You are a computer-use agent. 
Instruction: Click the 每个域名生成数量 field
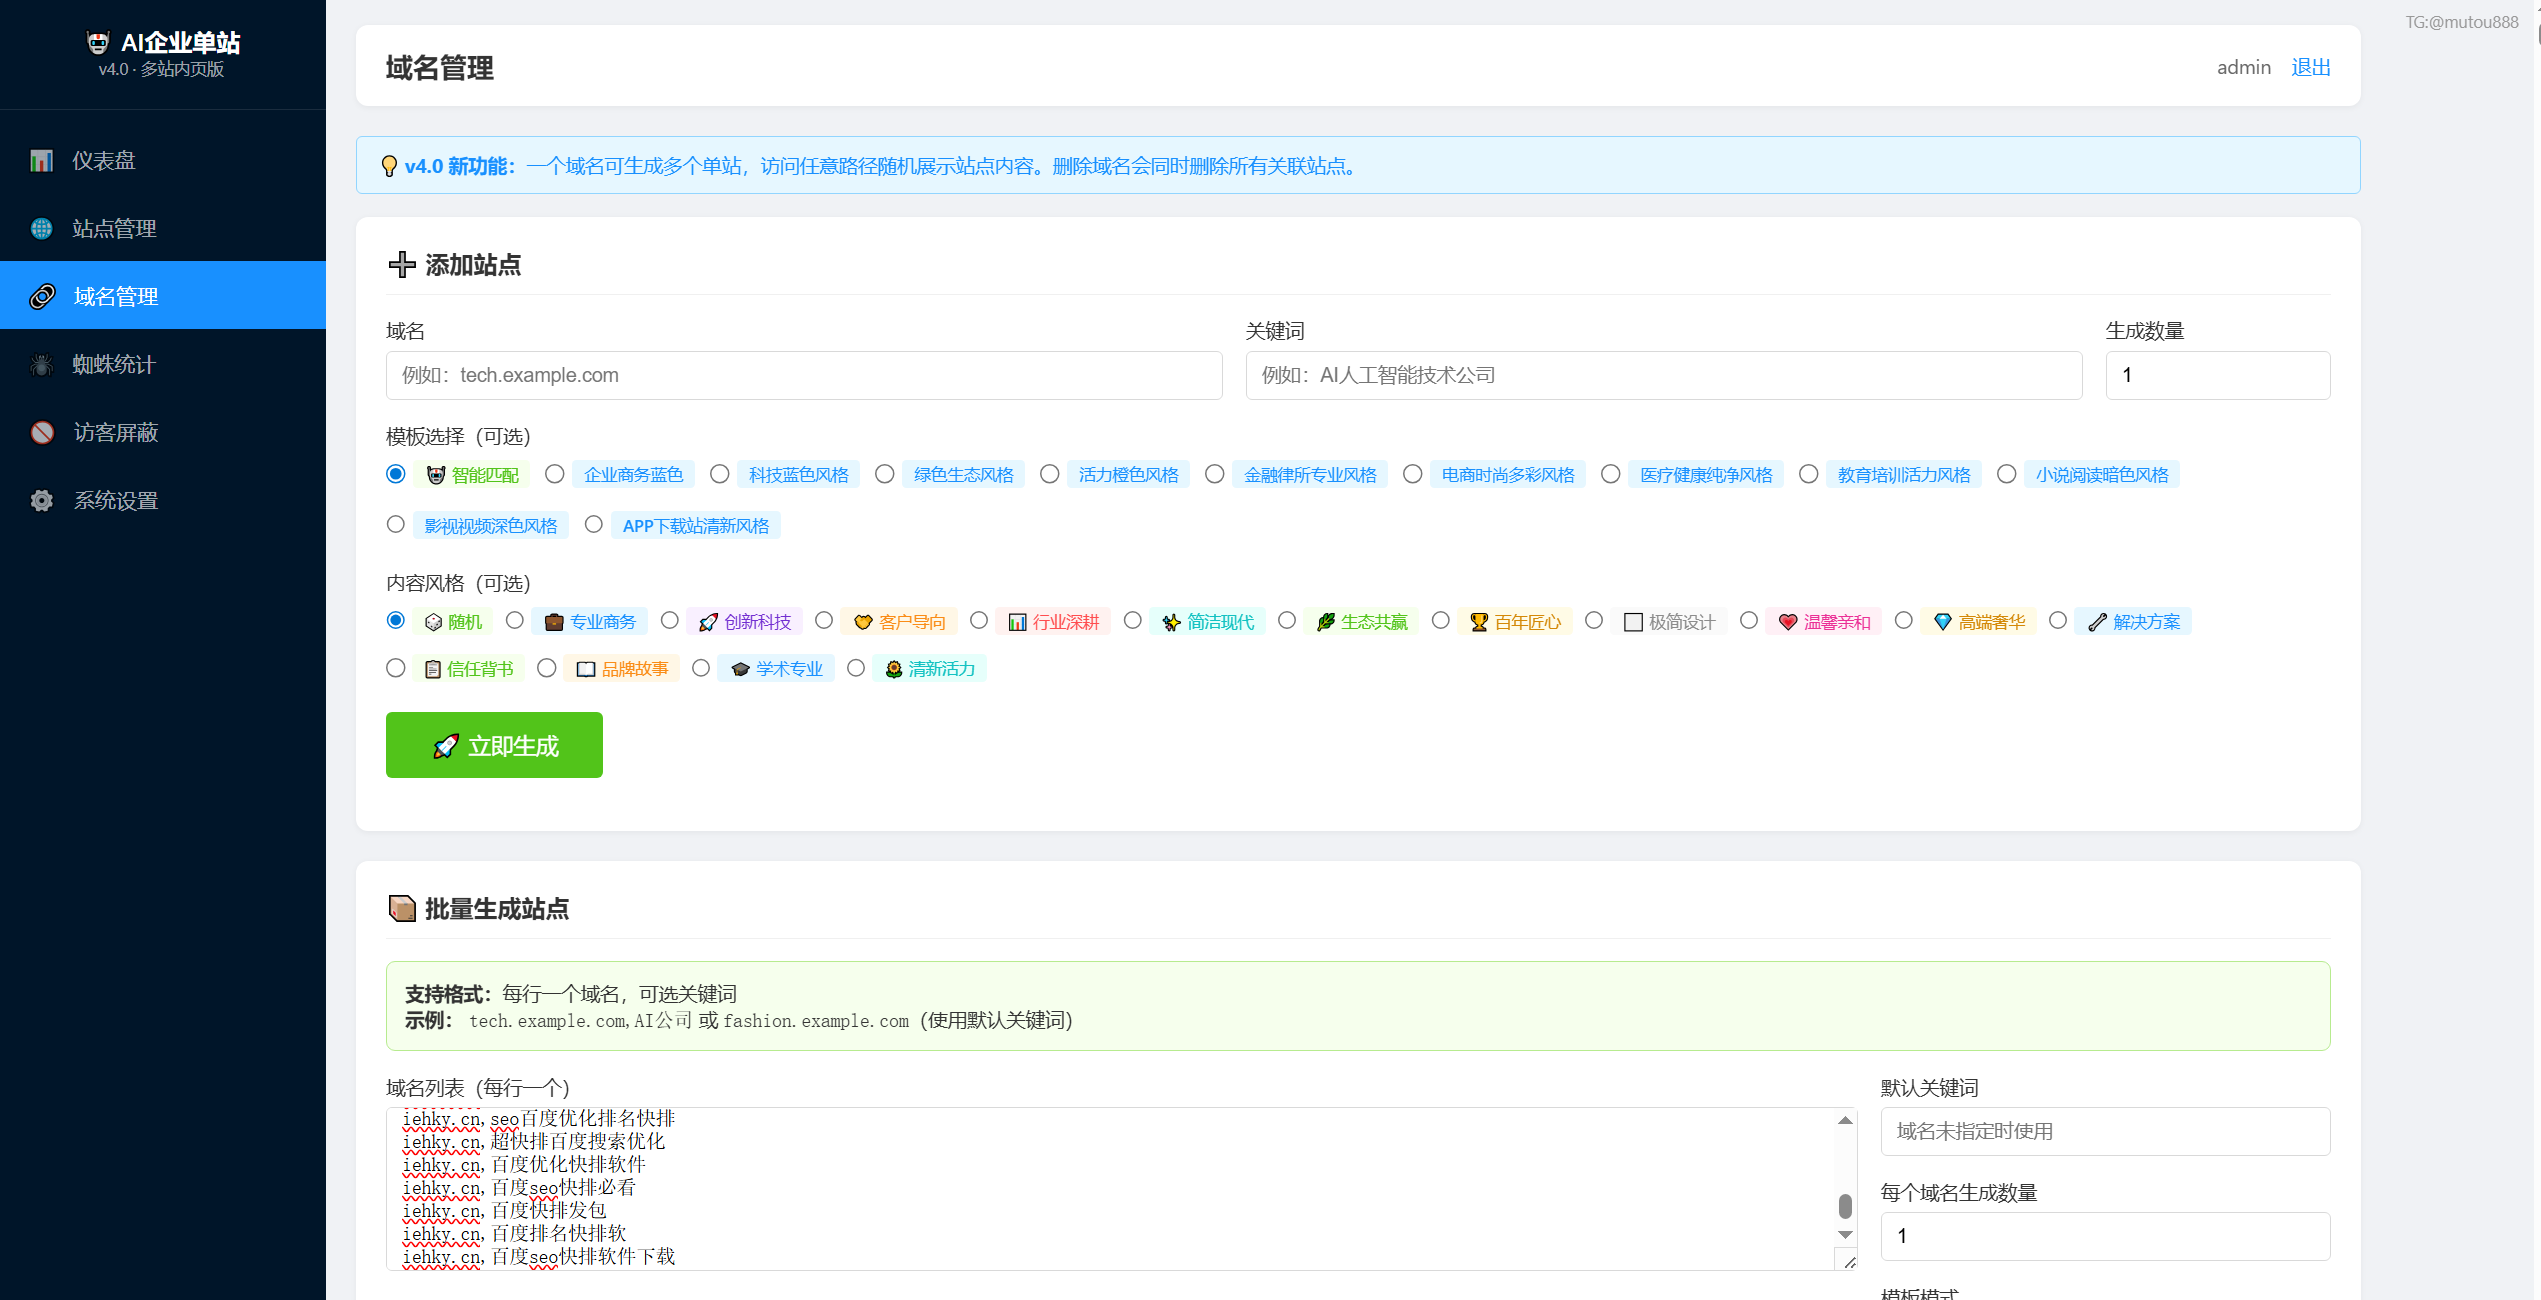[2105, 1236]
